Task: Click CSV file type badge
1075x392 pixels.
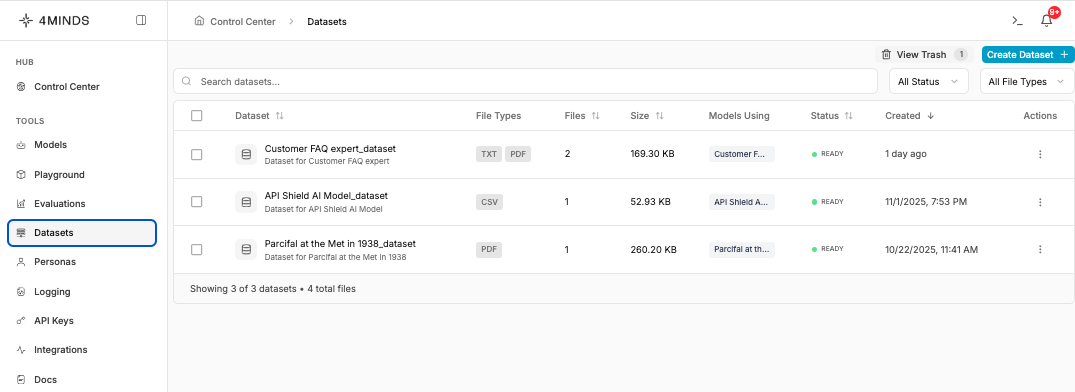Action: 489,202
